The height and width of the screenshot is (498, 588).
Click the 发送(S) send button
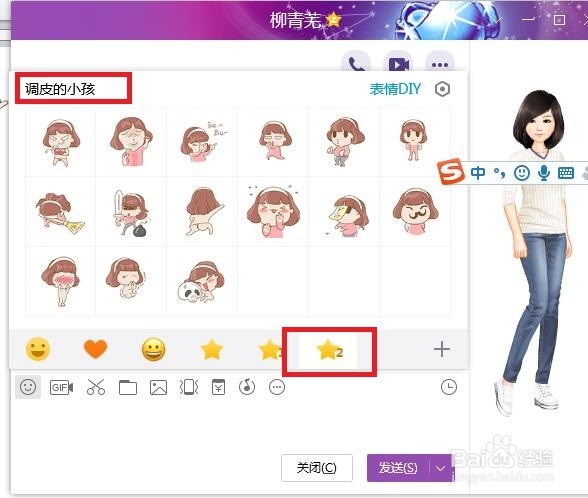tap(398, 468)
